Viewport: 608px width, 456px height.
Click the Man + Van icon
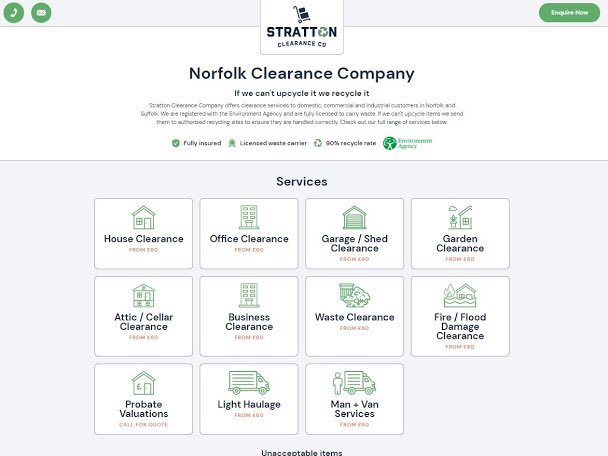[x=354, y=383]
